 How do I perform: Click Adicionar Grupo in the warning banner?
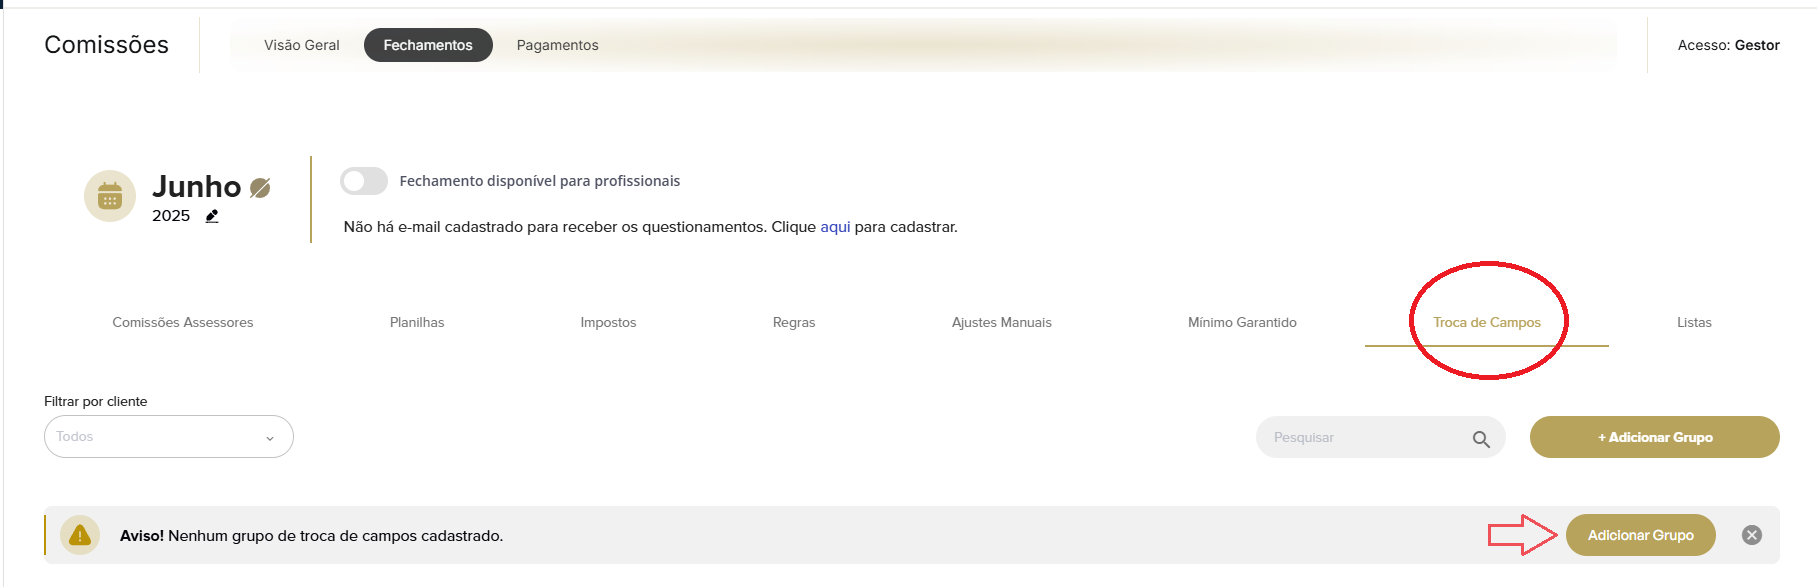point(1641,535)
